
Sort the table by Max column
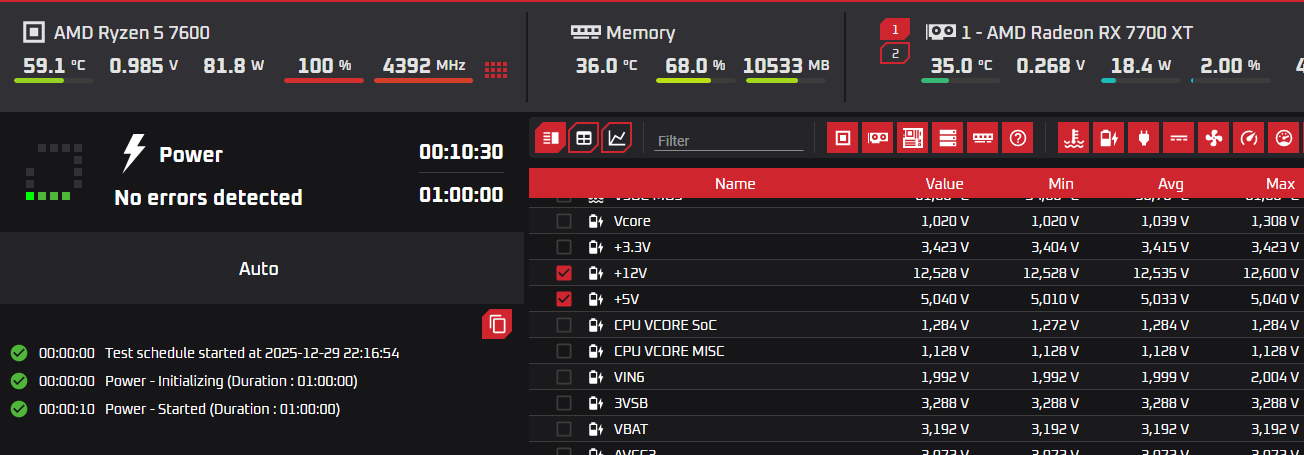click(1280, 183)
